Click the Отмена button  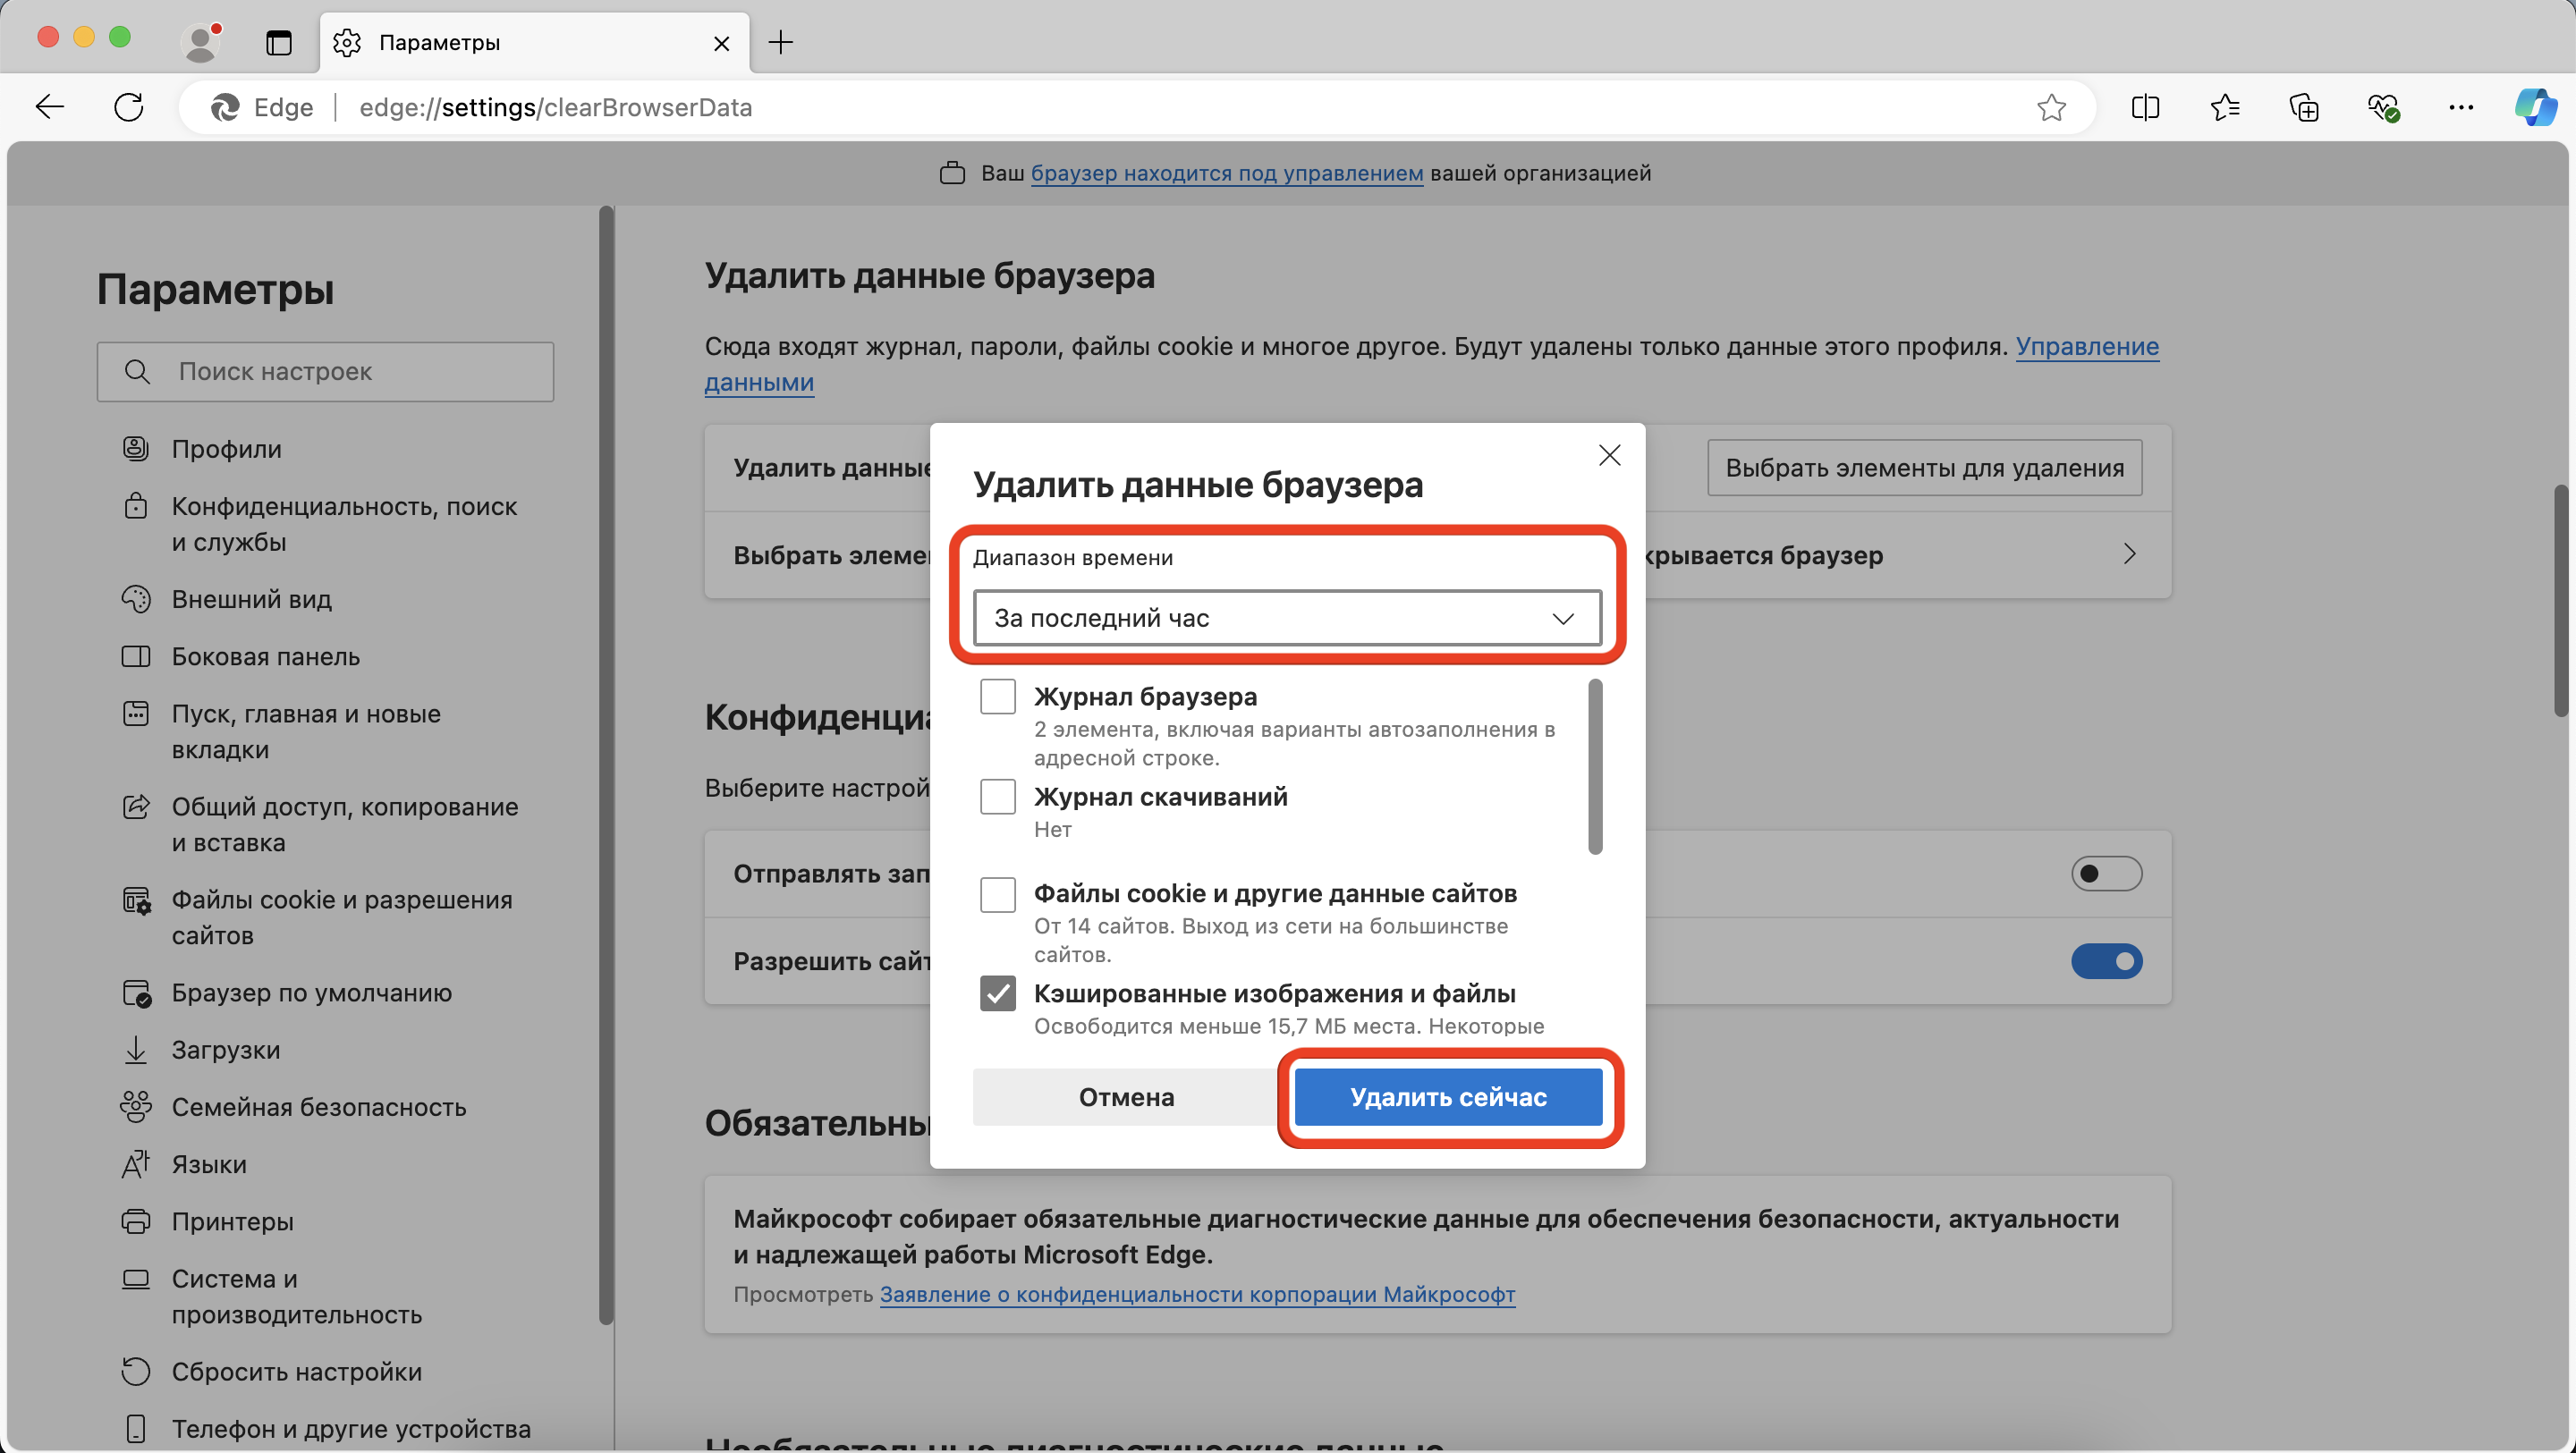(x=1126, y=1097)
